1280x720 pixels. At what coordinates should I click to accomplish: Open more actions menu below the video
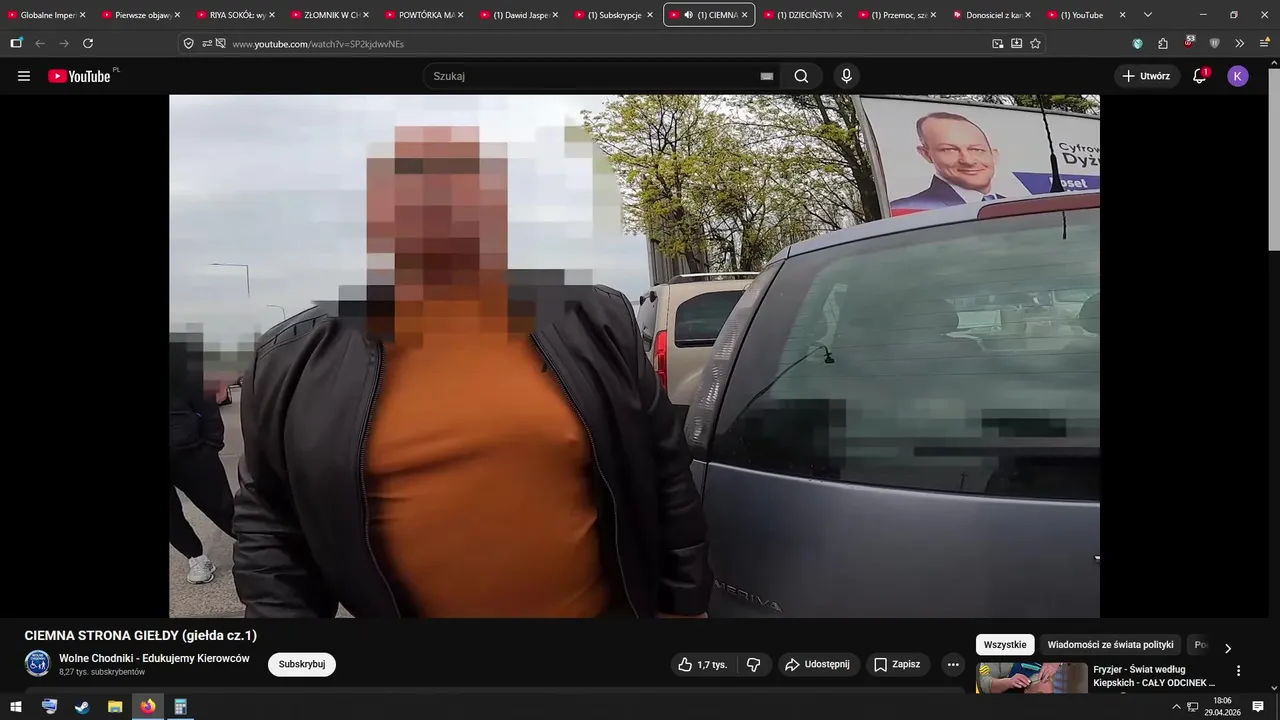point(953,664)
